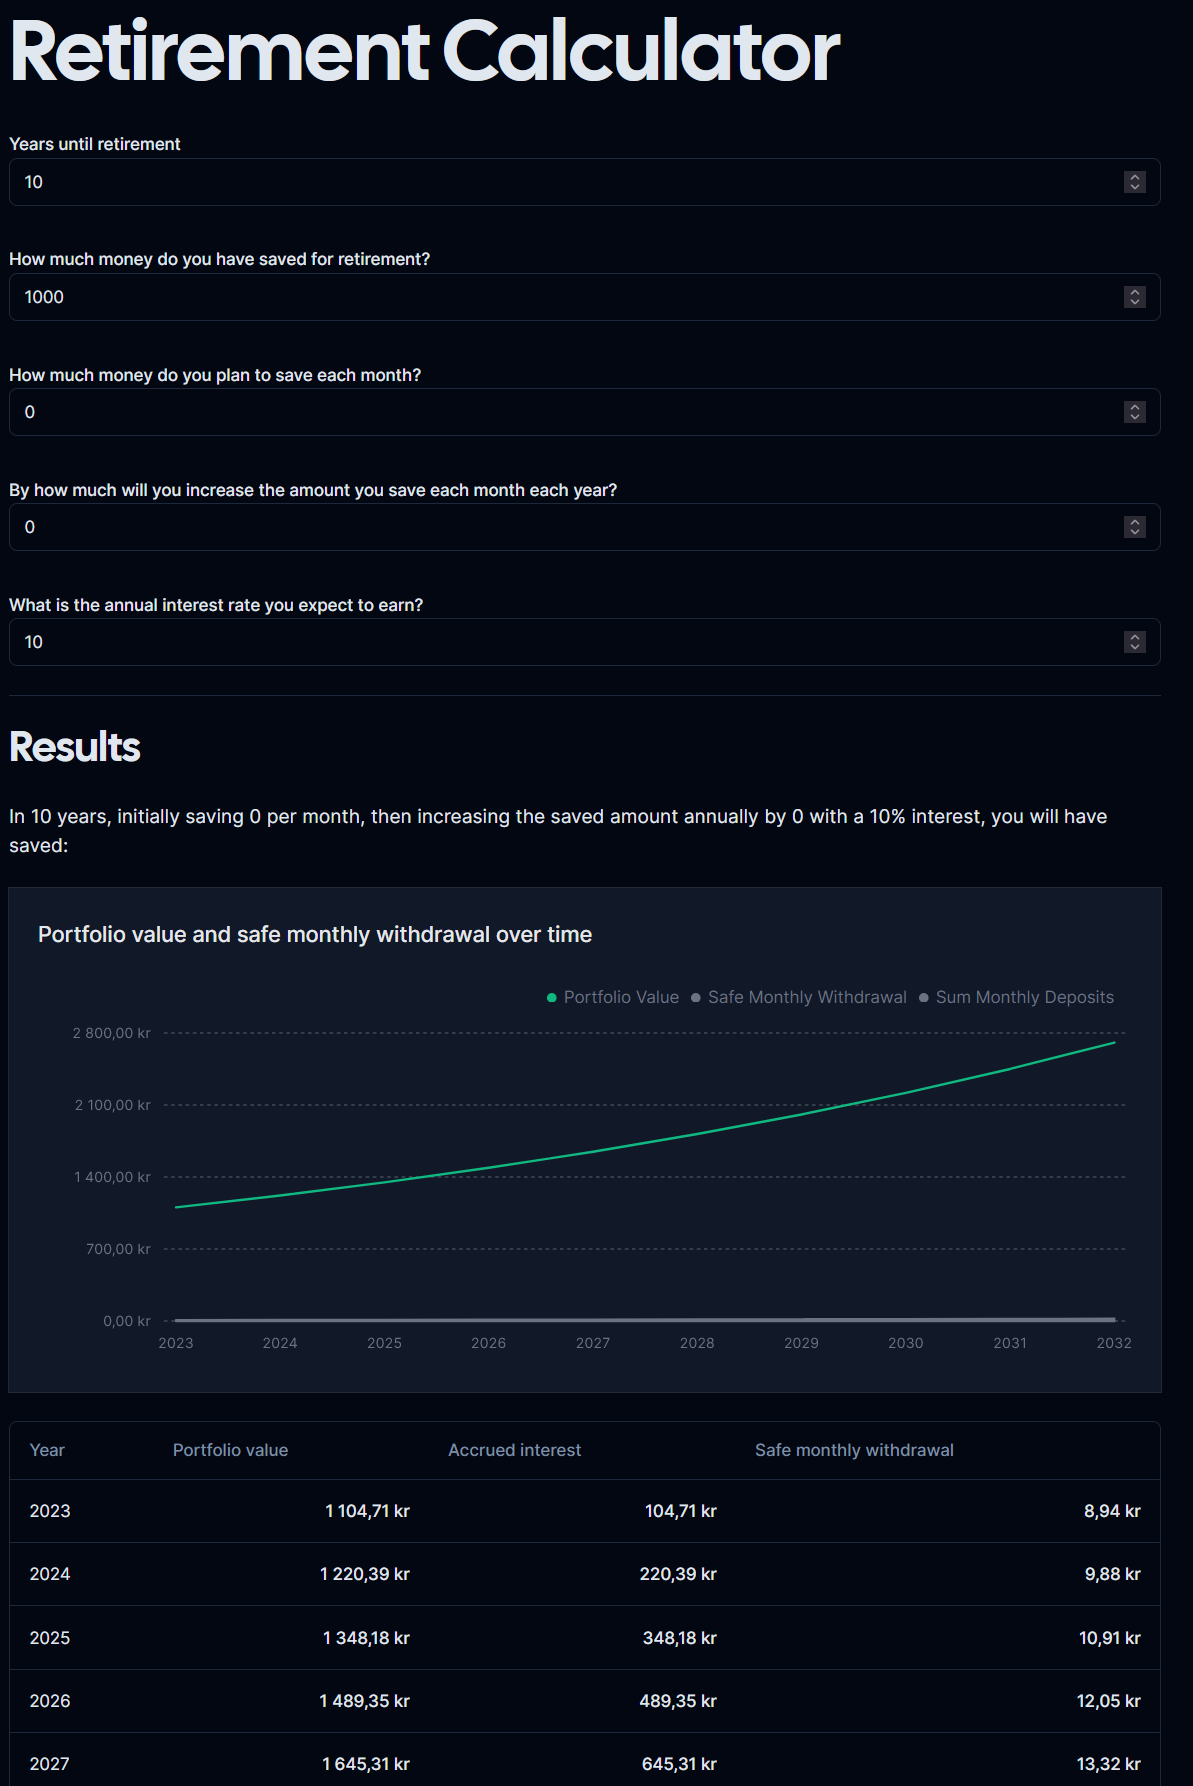Screen dimensions: 1193x1786
Task: Click the monthly savings stepper icon
Action: coord(1134,412)
